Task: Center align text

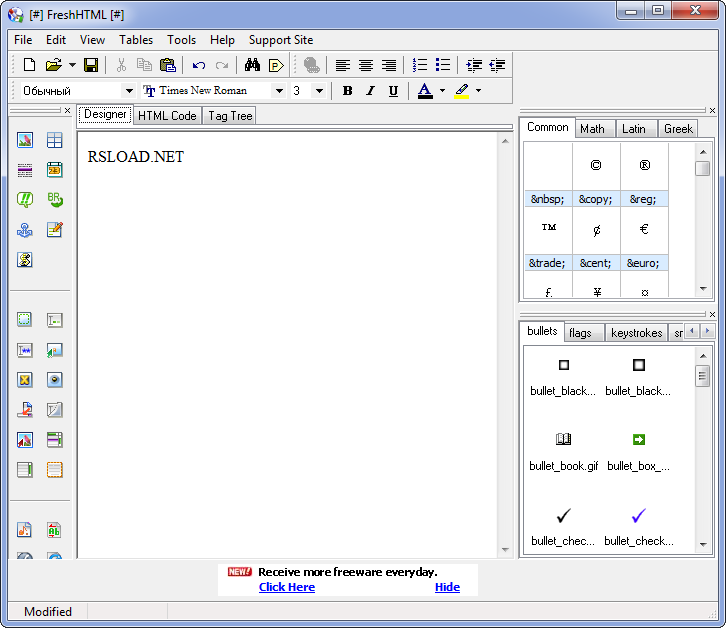Action: tap(366, 65)
